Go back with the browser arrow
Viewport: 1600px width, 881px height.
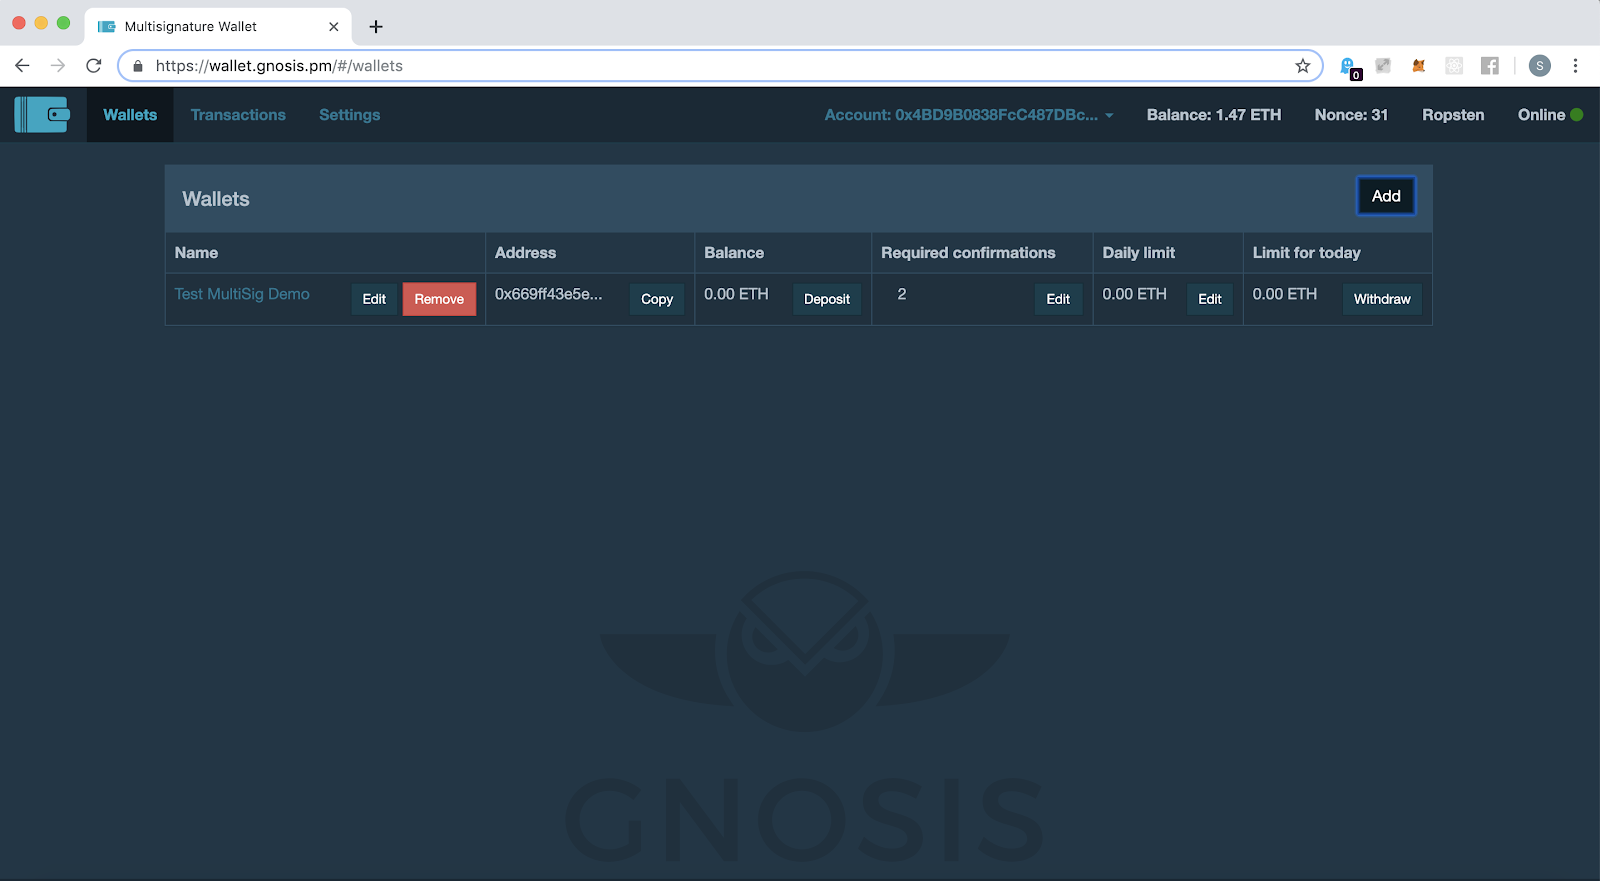[22, 66]
